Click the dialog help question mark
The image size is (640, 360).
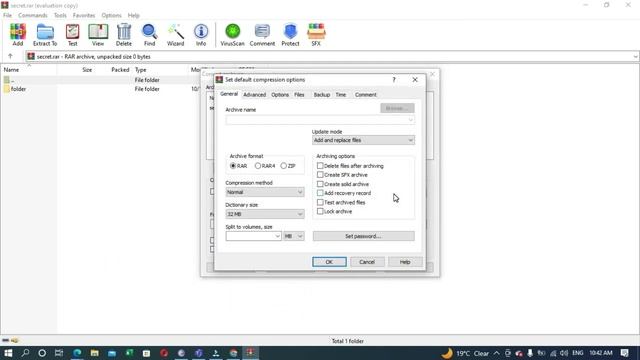(394, 80)
